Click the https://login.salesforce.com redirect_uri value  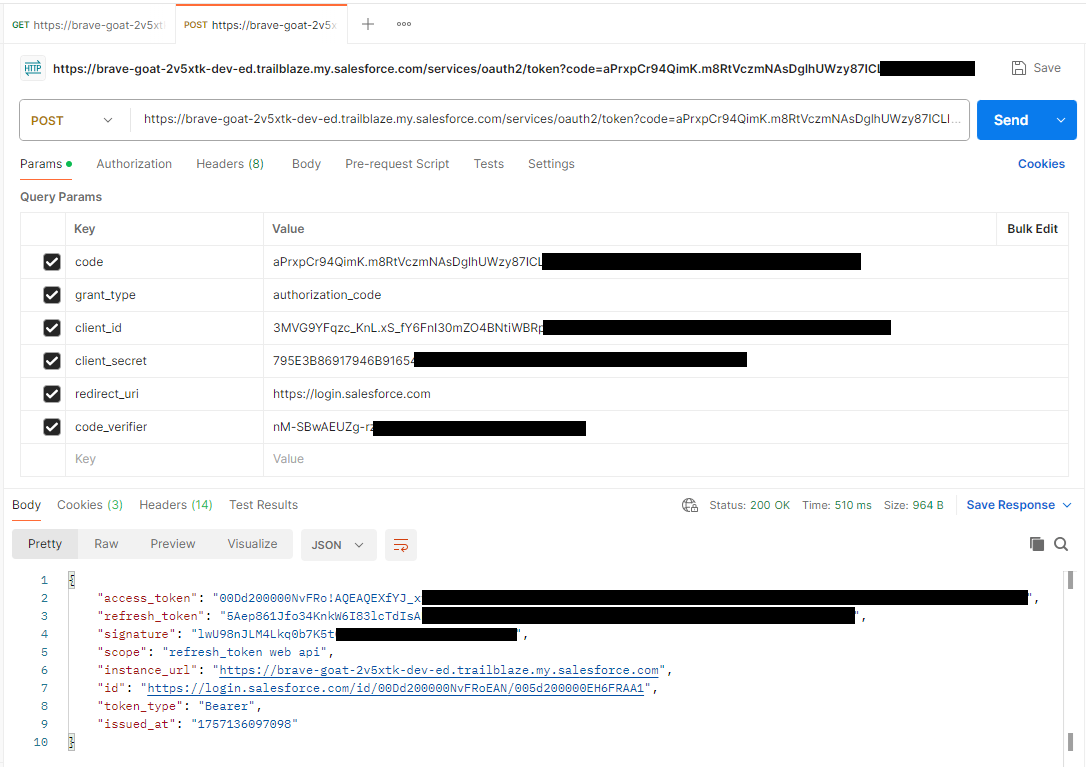(x=352, y=394)
